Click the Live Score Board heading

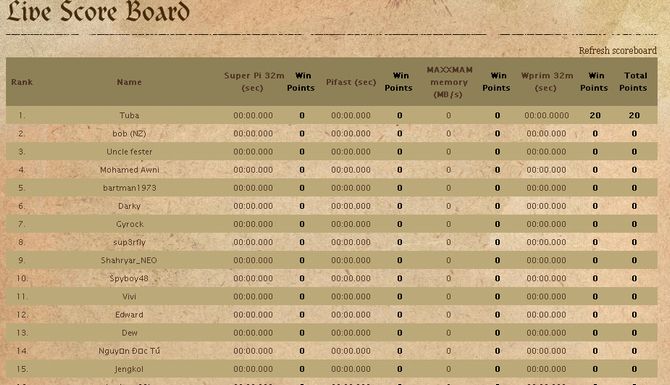click(98, 12)
